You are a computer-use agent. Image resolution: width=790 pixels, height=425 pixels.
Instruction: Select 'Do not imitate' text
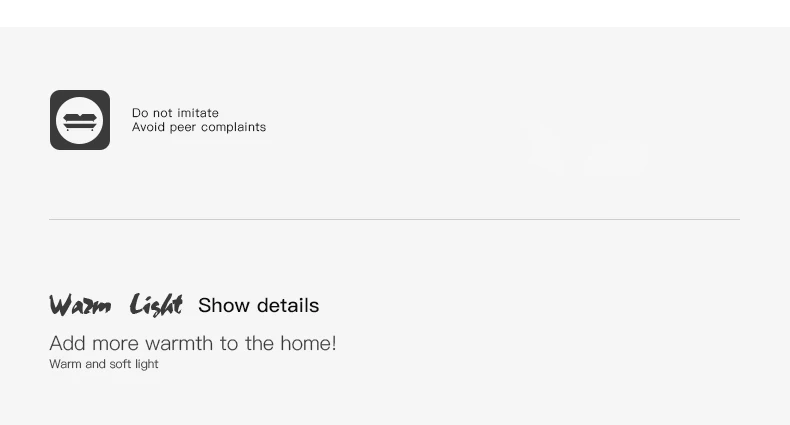[x=175, y=113]
